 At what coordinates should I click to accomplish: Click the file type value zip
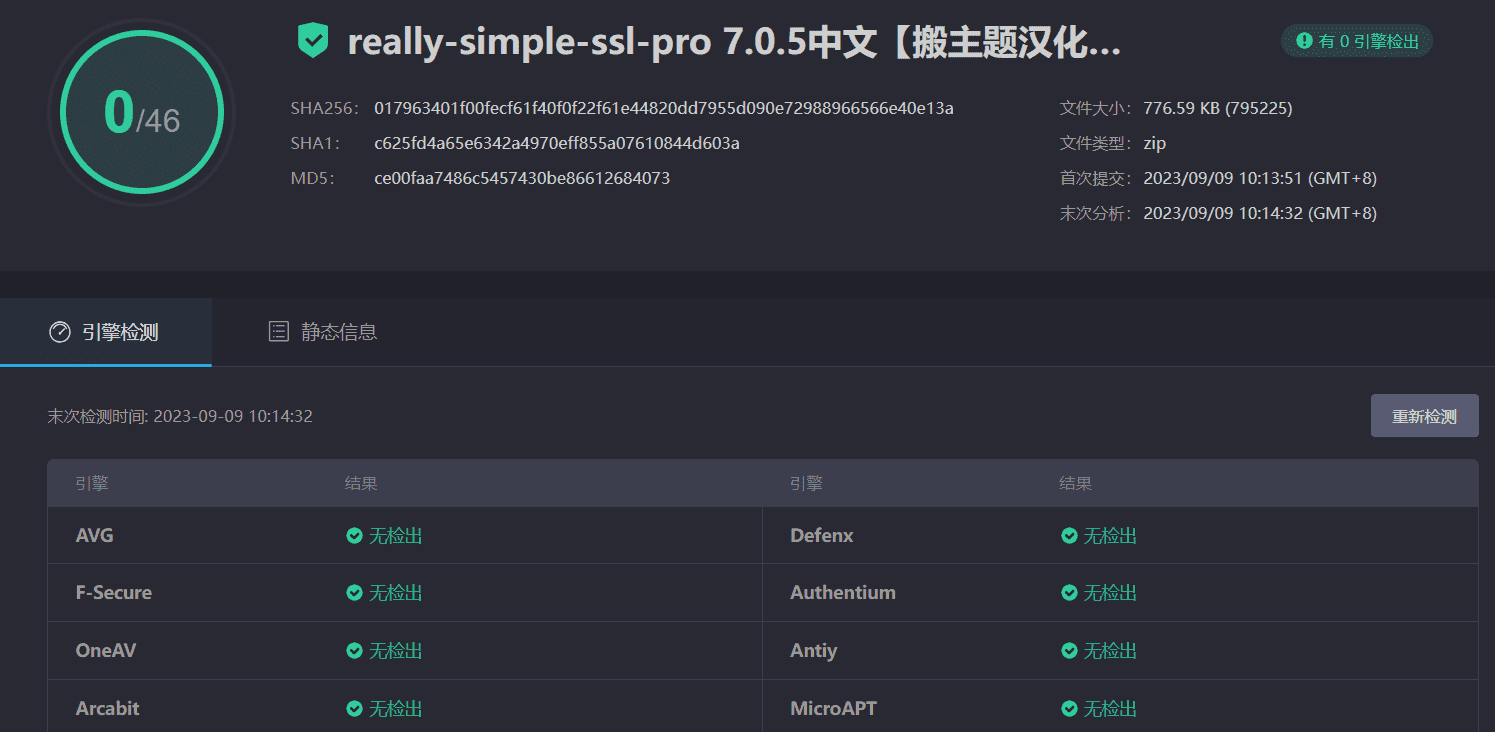click(1155, 143)
